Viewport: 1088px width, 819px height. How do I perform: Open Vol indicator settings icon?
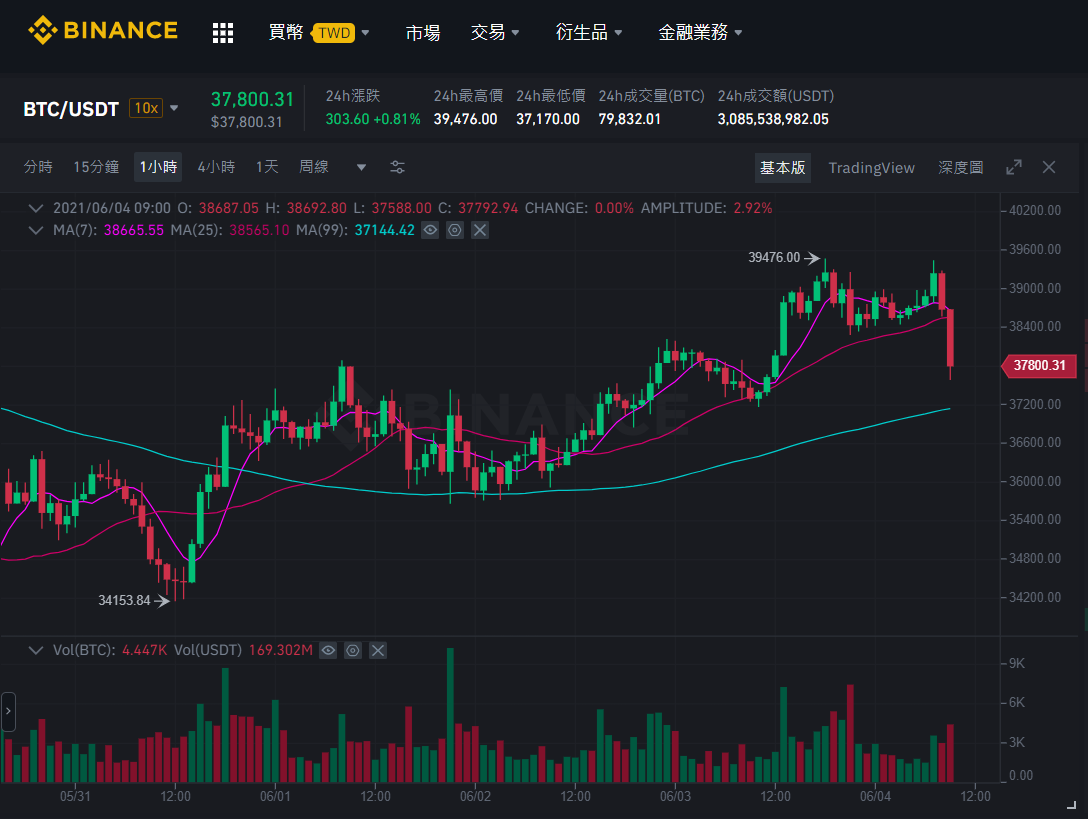(353, 650)
